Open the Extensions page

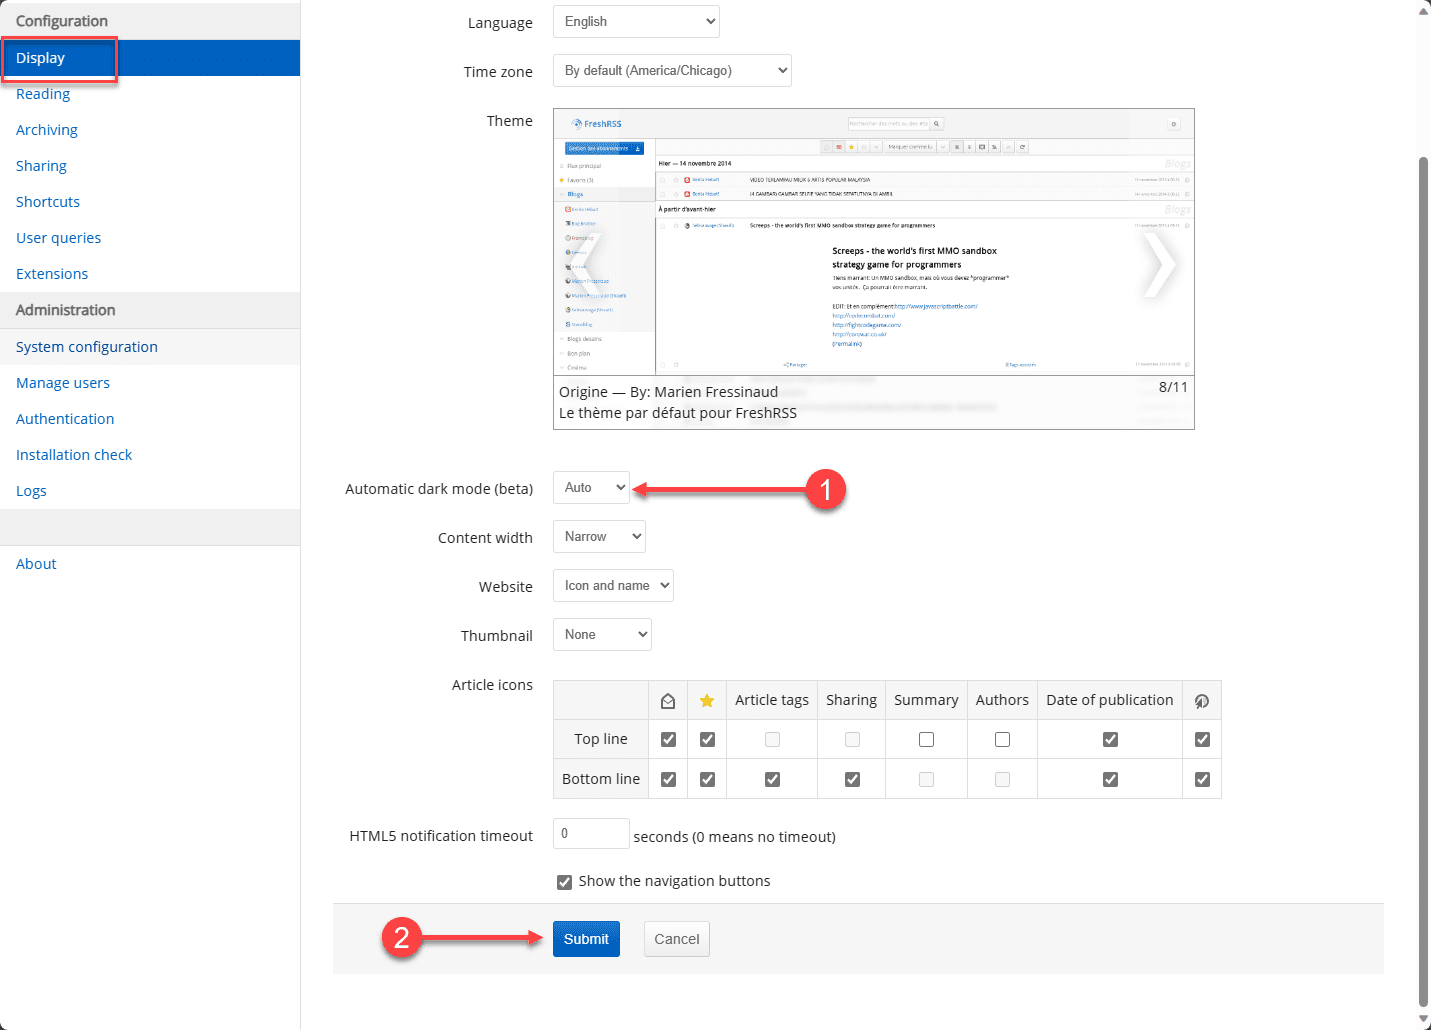[x=52, y=274]
